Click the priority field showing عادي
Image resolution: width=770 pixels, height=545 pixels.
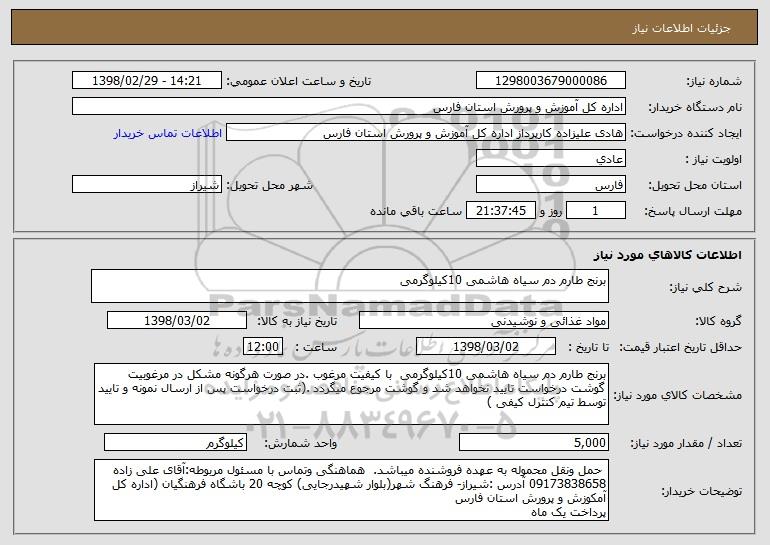(550, 159)
